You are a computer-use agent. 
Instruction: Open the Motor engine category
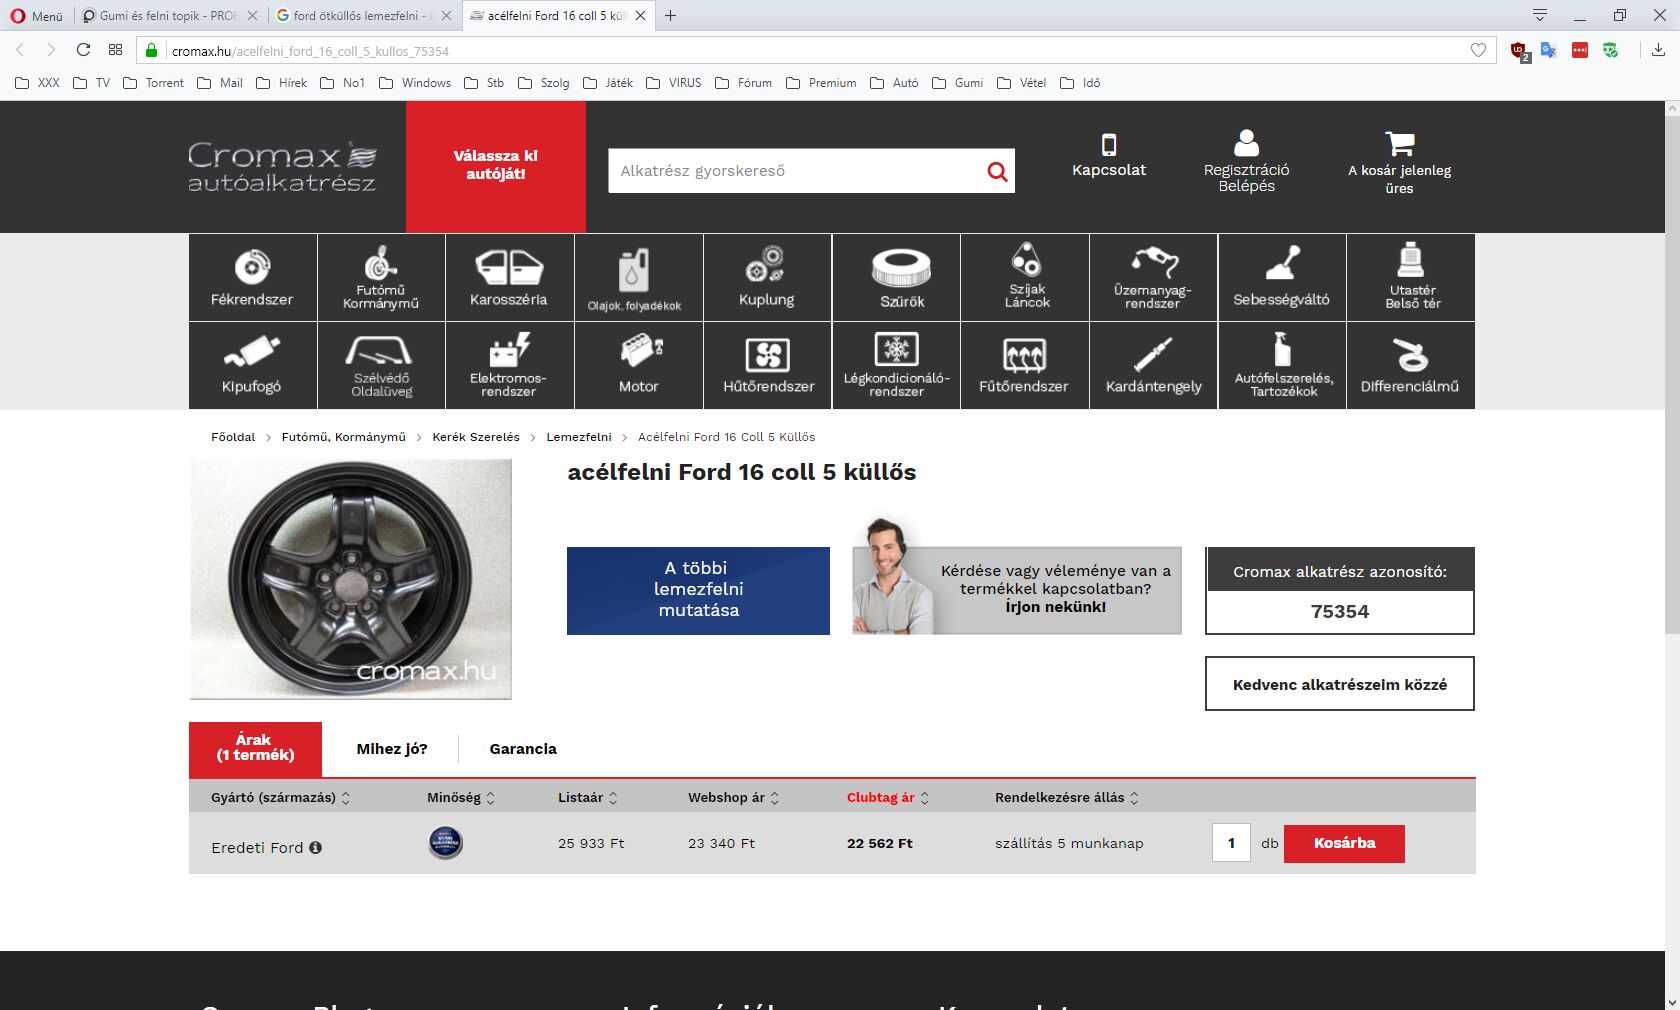point(638,366)
